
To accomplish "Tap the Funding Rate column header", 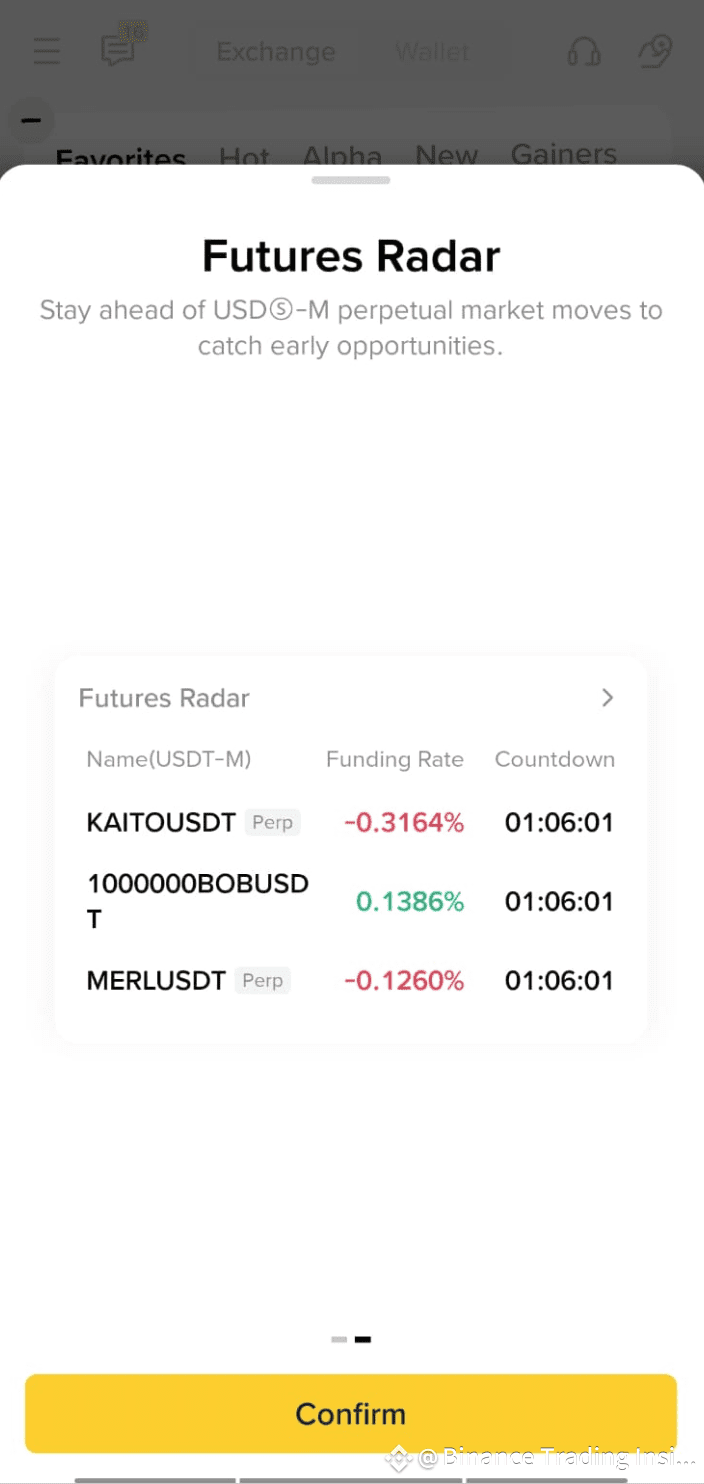I will click(394, 760).
